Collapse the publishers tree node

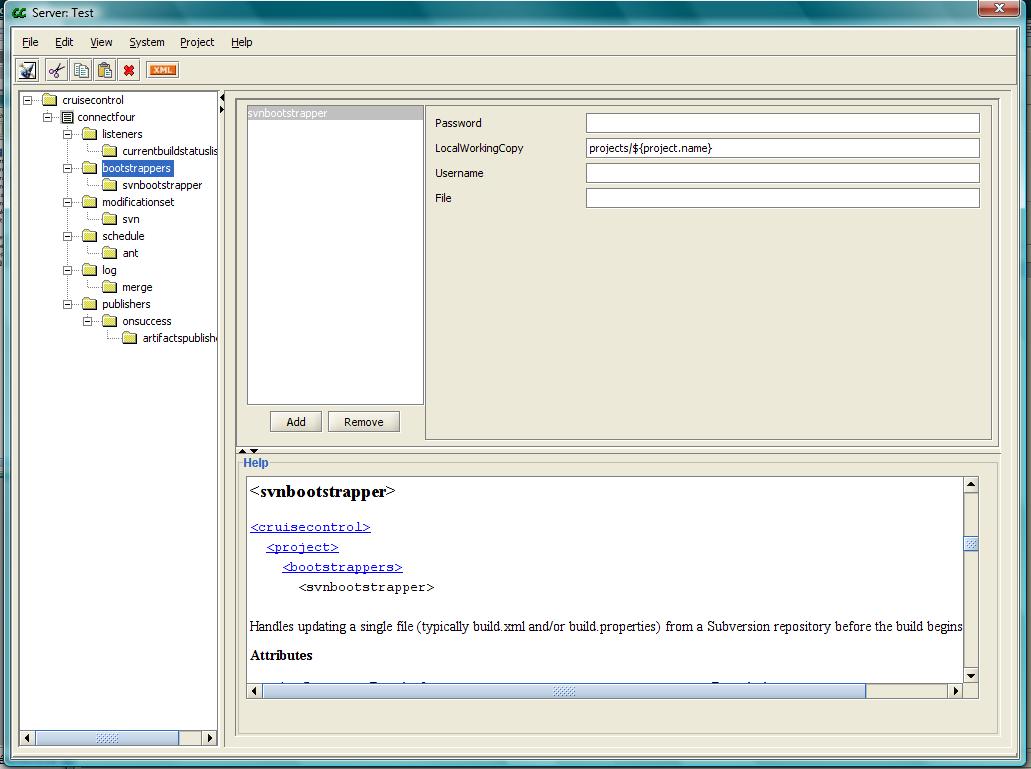coord(68,304)
